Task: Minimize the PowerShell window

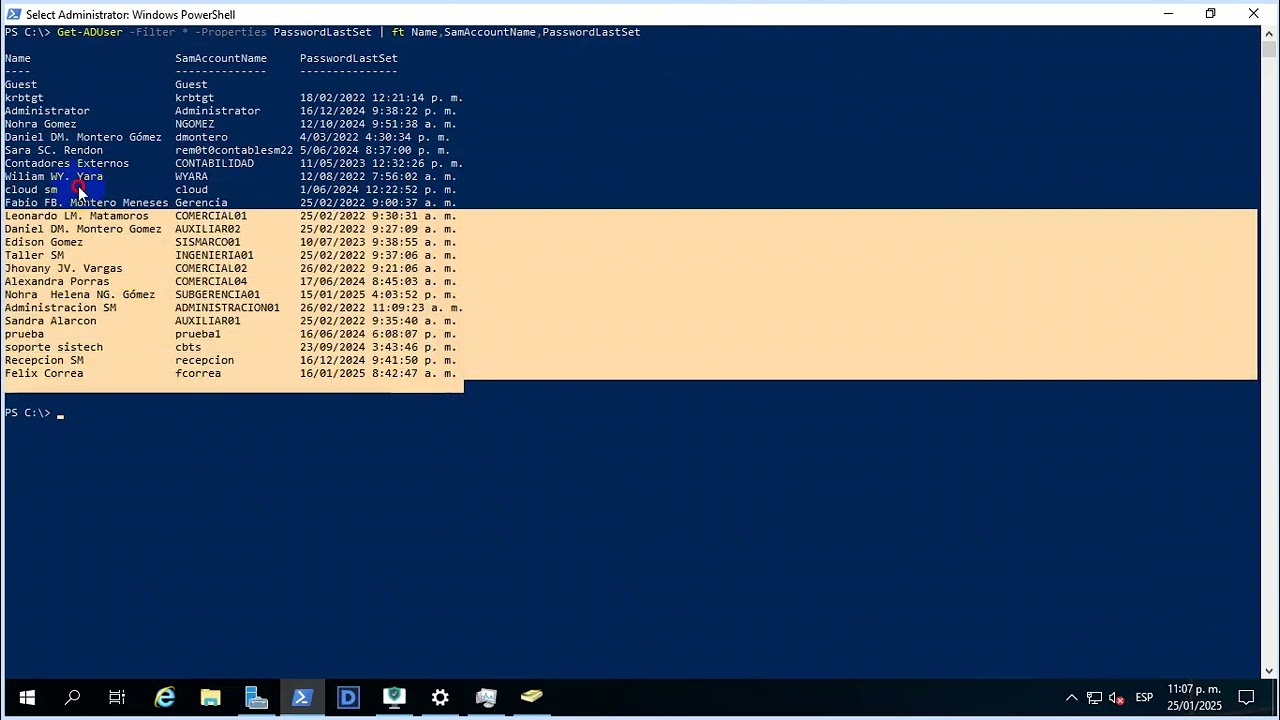Action: (x=1168, y=14)
